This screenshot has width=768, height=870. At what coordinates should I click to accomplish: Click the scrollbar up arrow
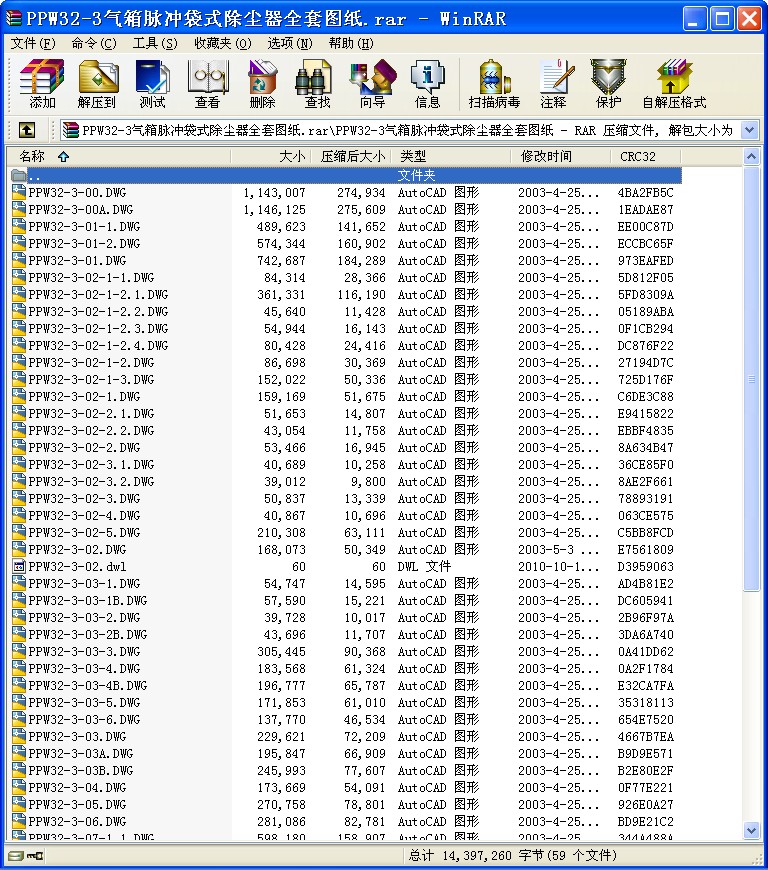(751, 157)
